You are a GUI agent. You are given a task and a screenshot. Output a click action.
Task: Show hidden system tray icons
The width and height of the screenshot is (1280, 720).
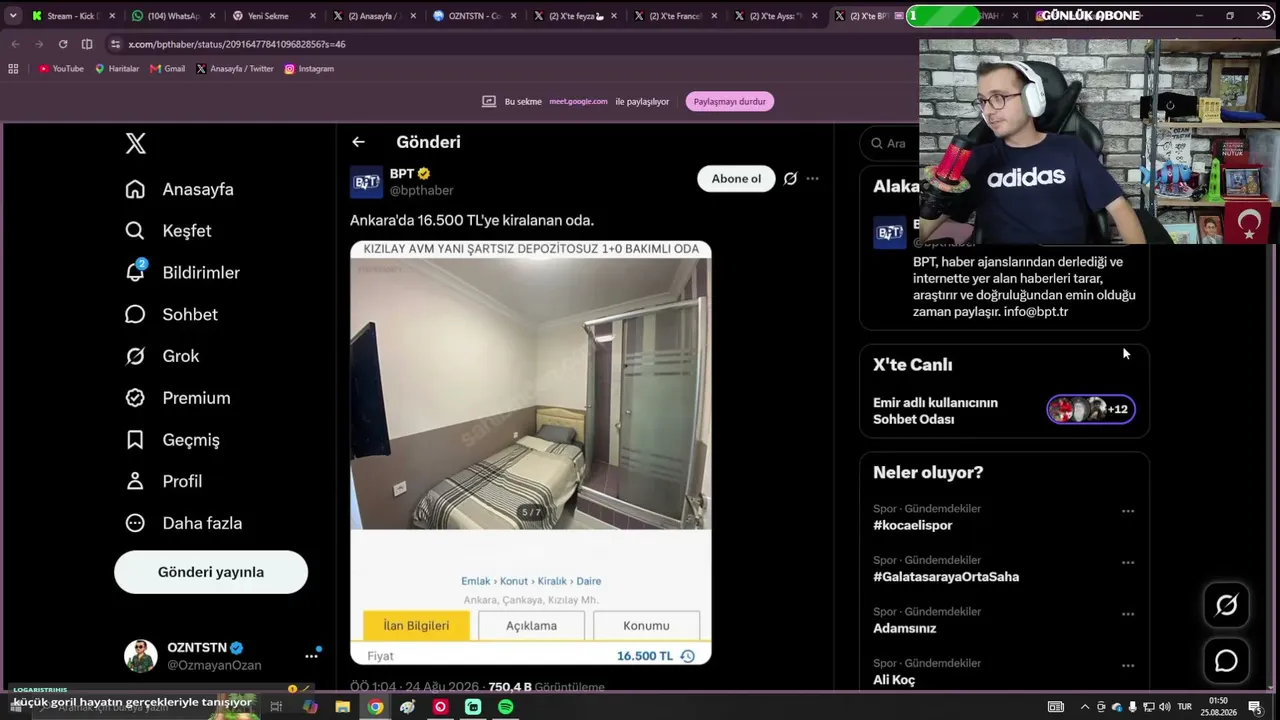click(1085, 707)
